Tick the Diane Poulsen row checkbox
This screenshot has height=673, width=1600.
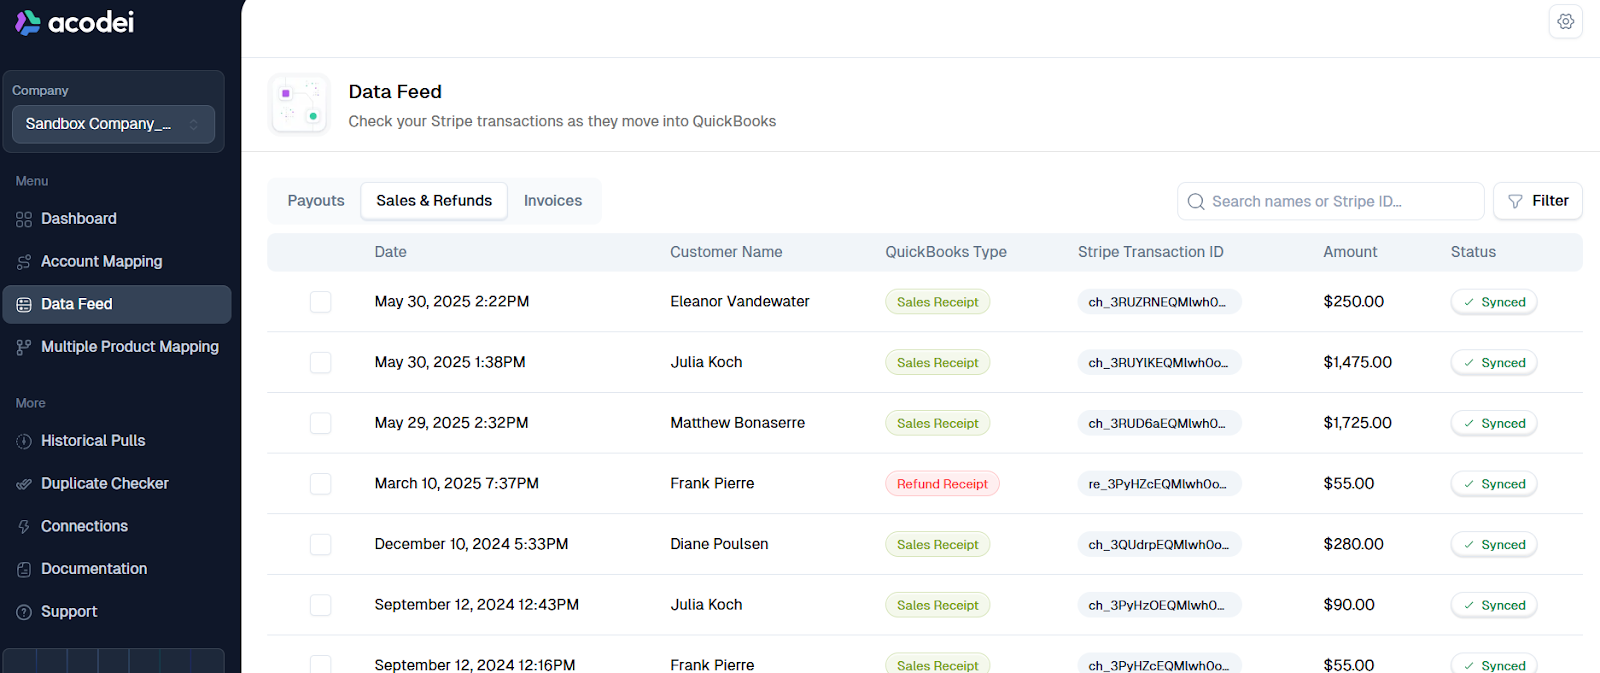(320, 544)
